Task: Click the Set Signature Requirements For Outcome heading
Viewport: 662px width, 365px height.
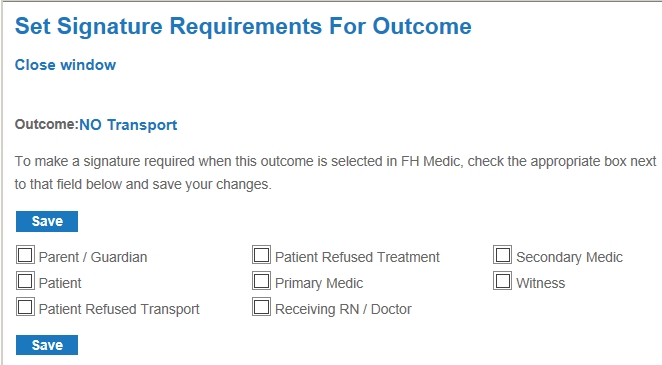Action: 243,26
